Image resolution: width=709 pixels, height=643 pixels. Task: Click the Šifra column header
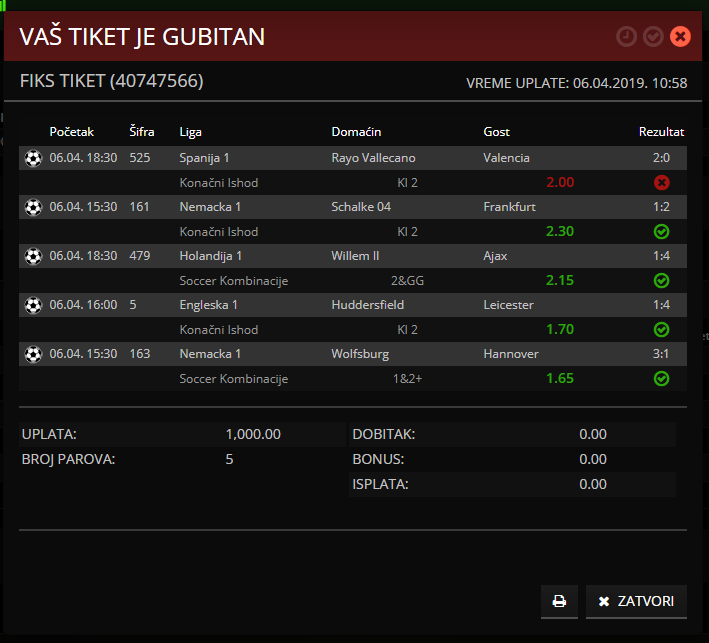142,132
